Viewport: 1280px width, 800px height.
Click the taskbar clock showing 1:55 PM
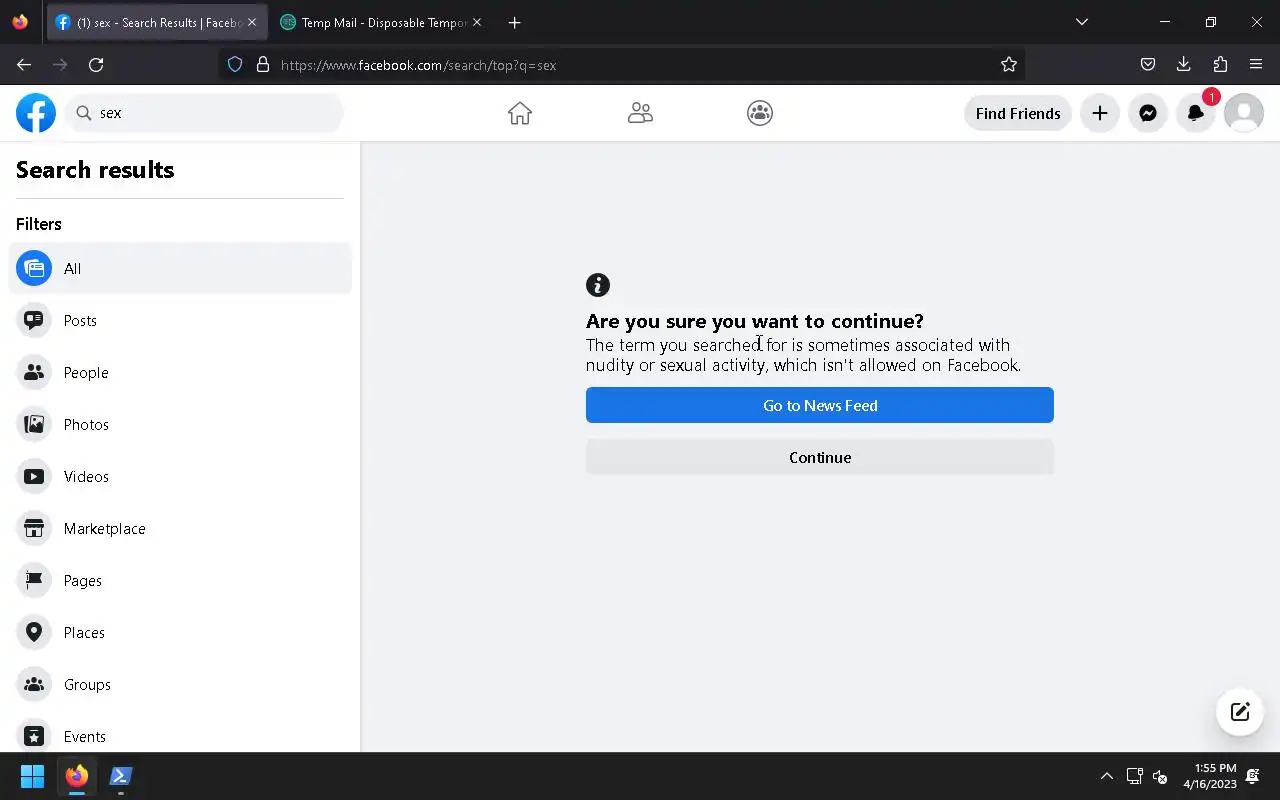point(1210,776)
